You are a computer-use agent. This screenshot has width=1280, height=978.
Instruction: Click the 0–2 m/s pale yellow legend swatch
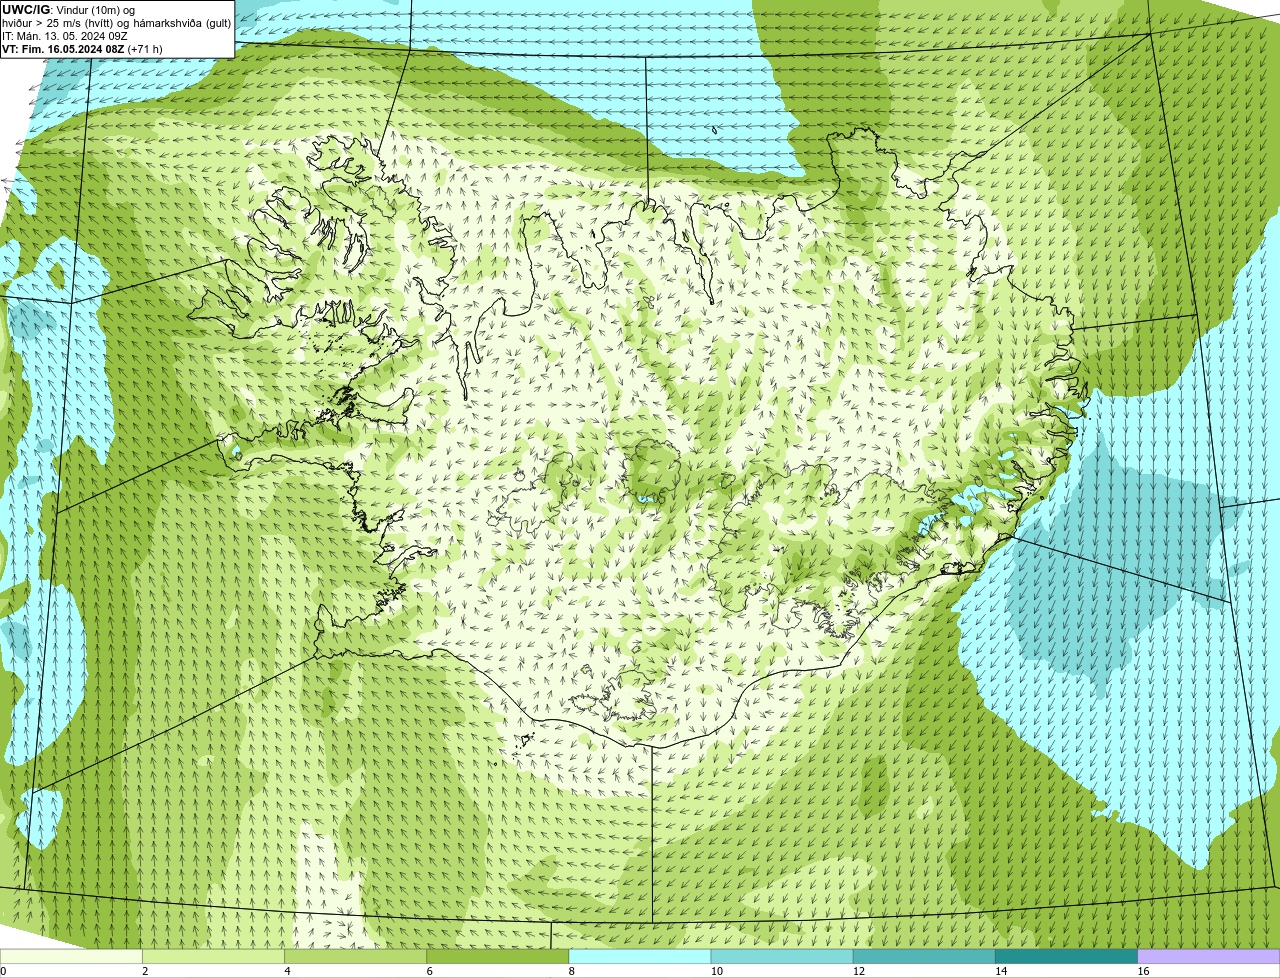tap(71, 957)
